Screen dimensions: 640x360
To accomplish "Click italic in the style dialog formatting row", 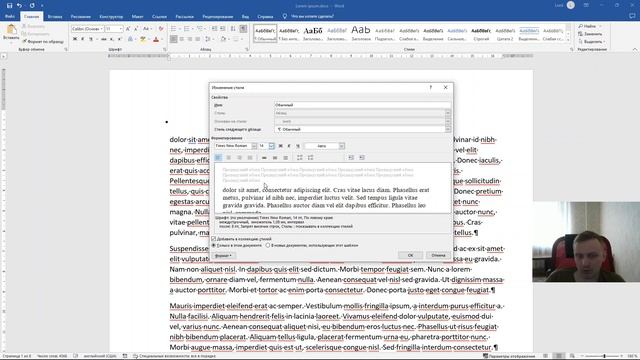I will click(x=289, y=146).
